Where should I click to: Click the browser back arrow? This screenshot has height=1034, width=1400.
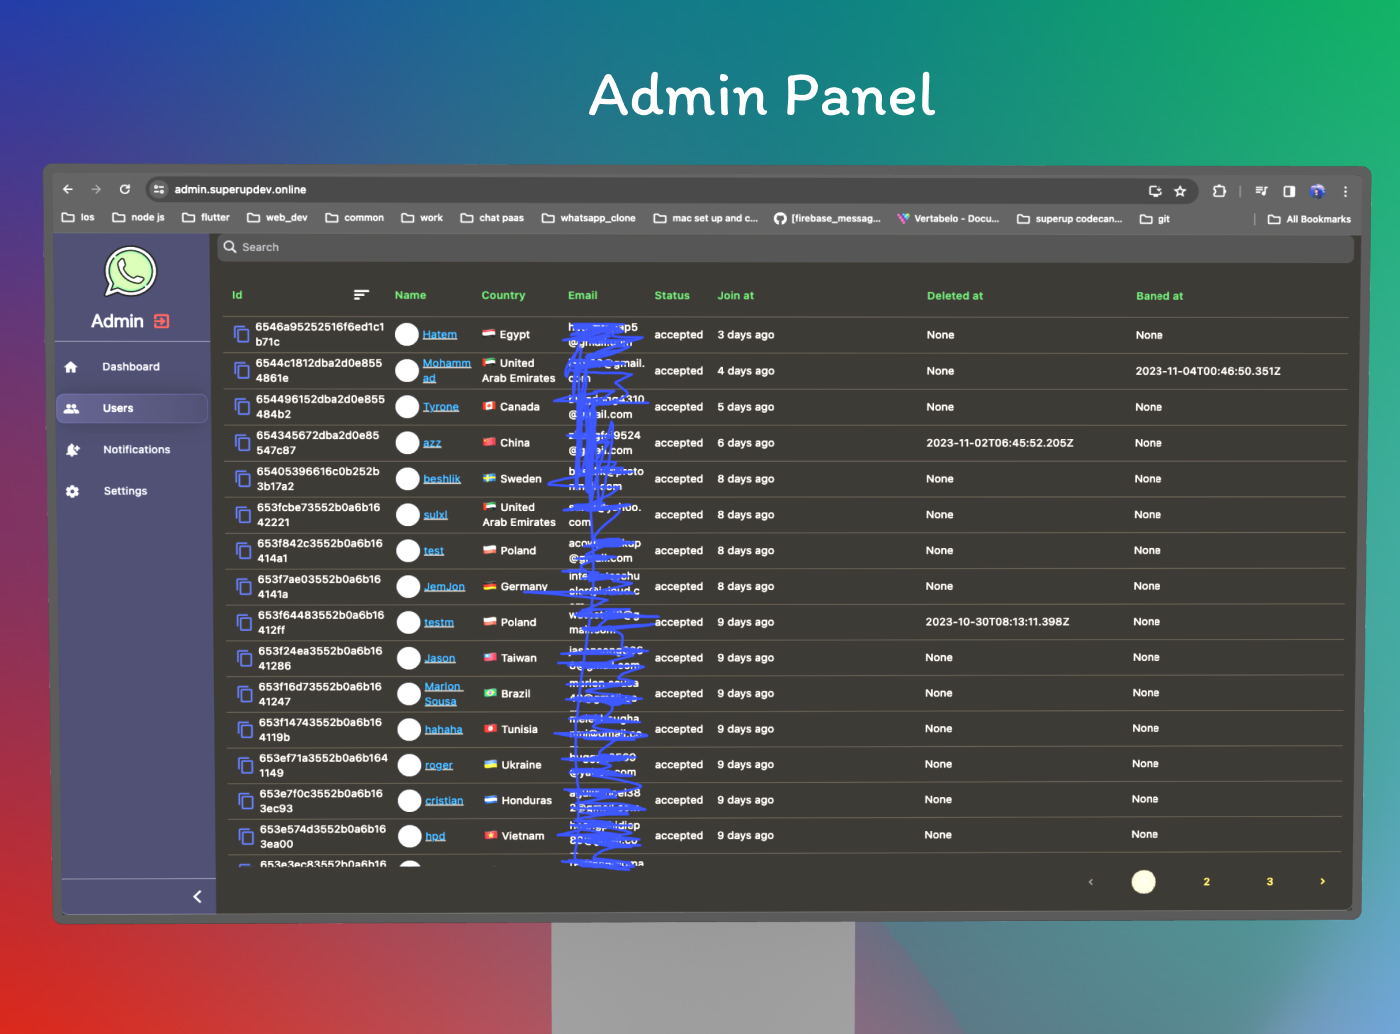tap(68, 189)
